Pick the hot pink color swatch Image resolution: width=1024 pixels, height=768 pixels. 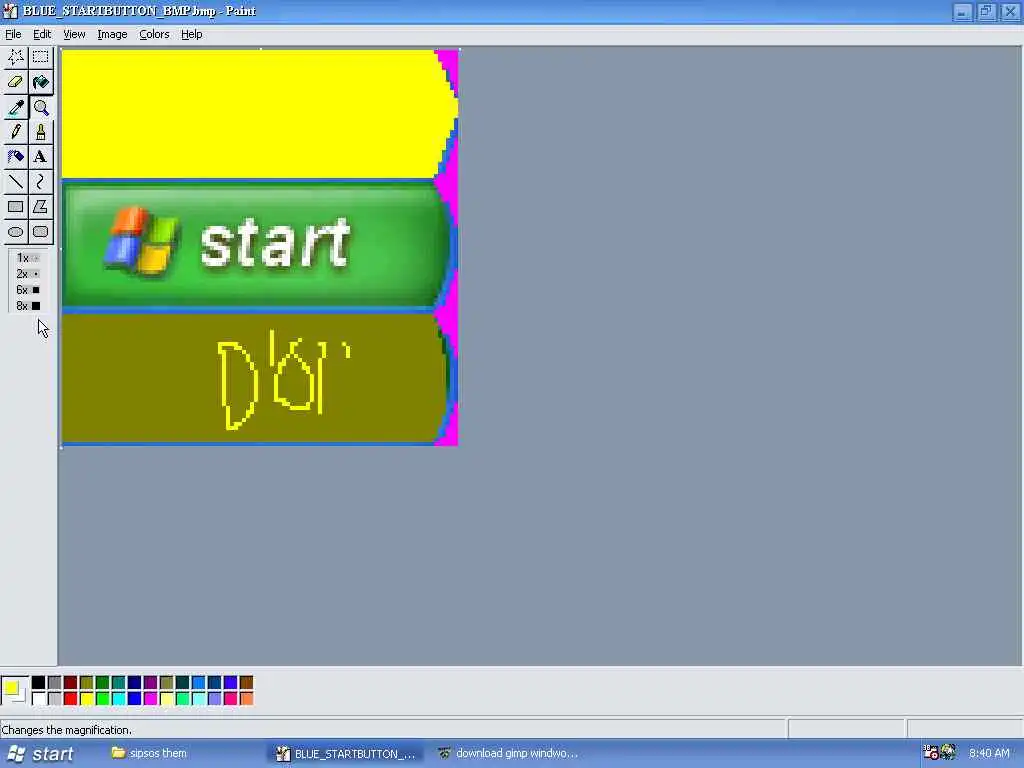tap(231, 699)
